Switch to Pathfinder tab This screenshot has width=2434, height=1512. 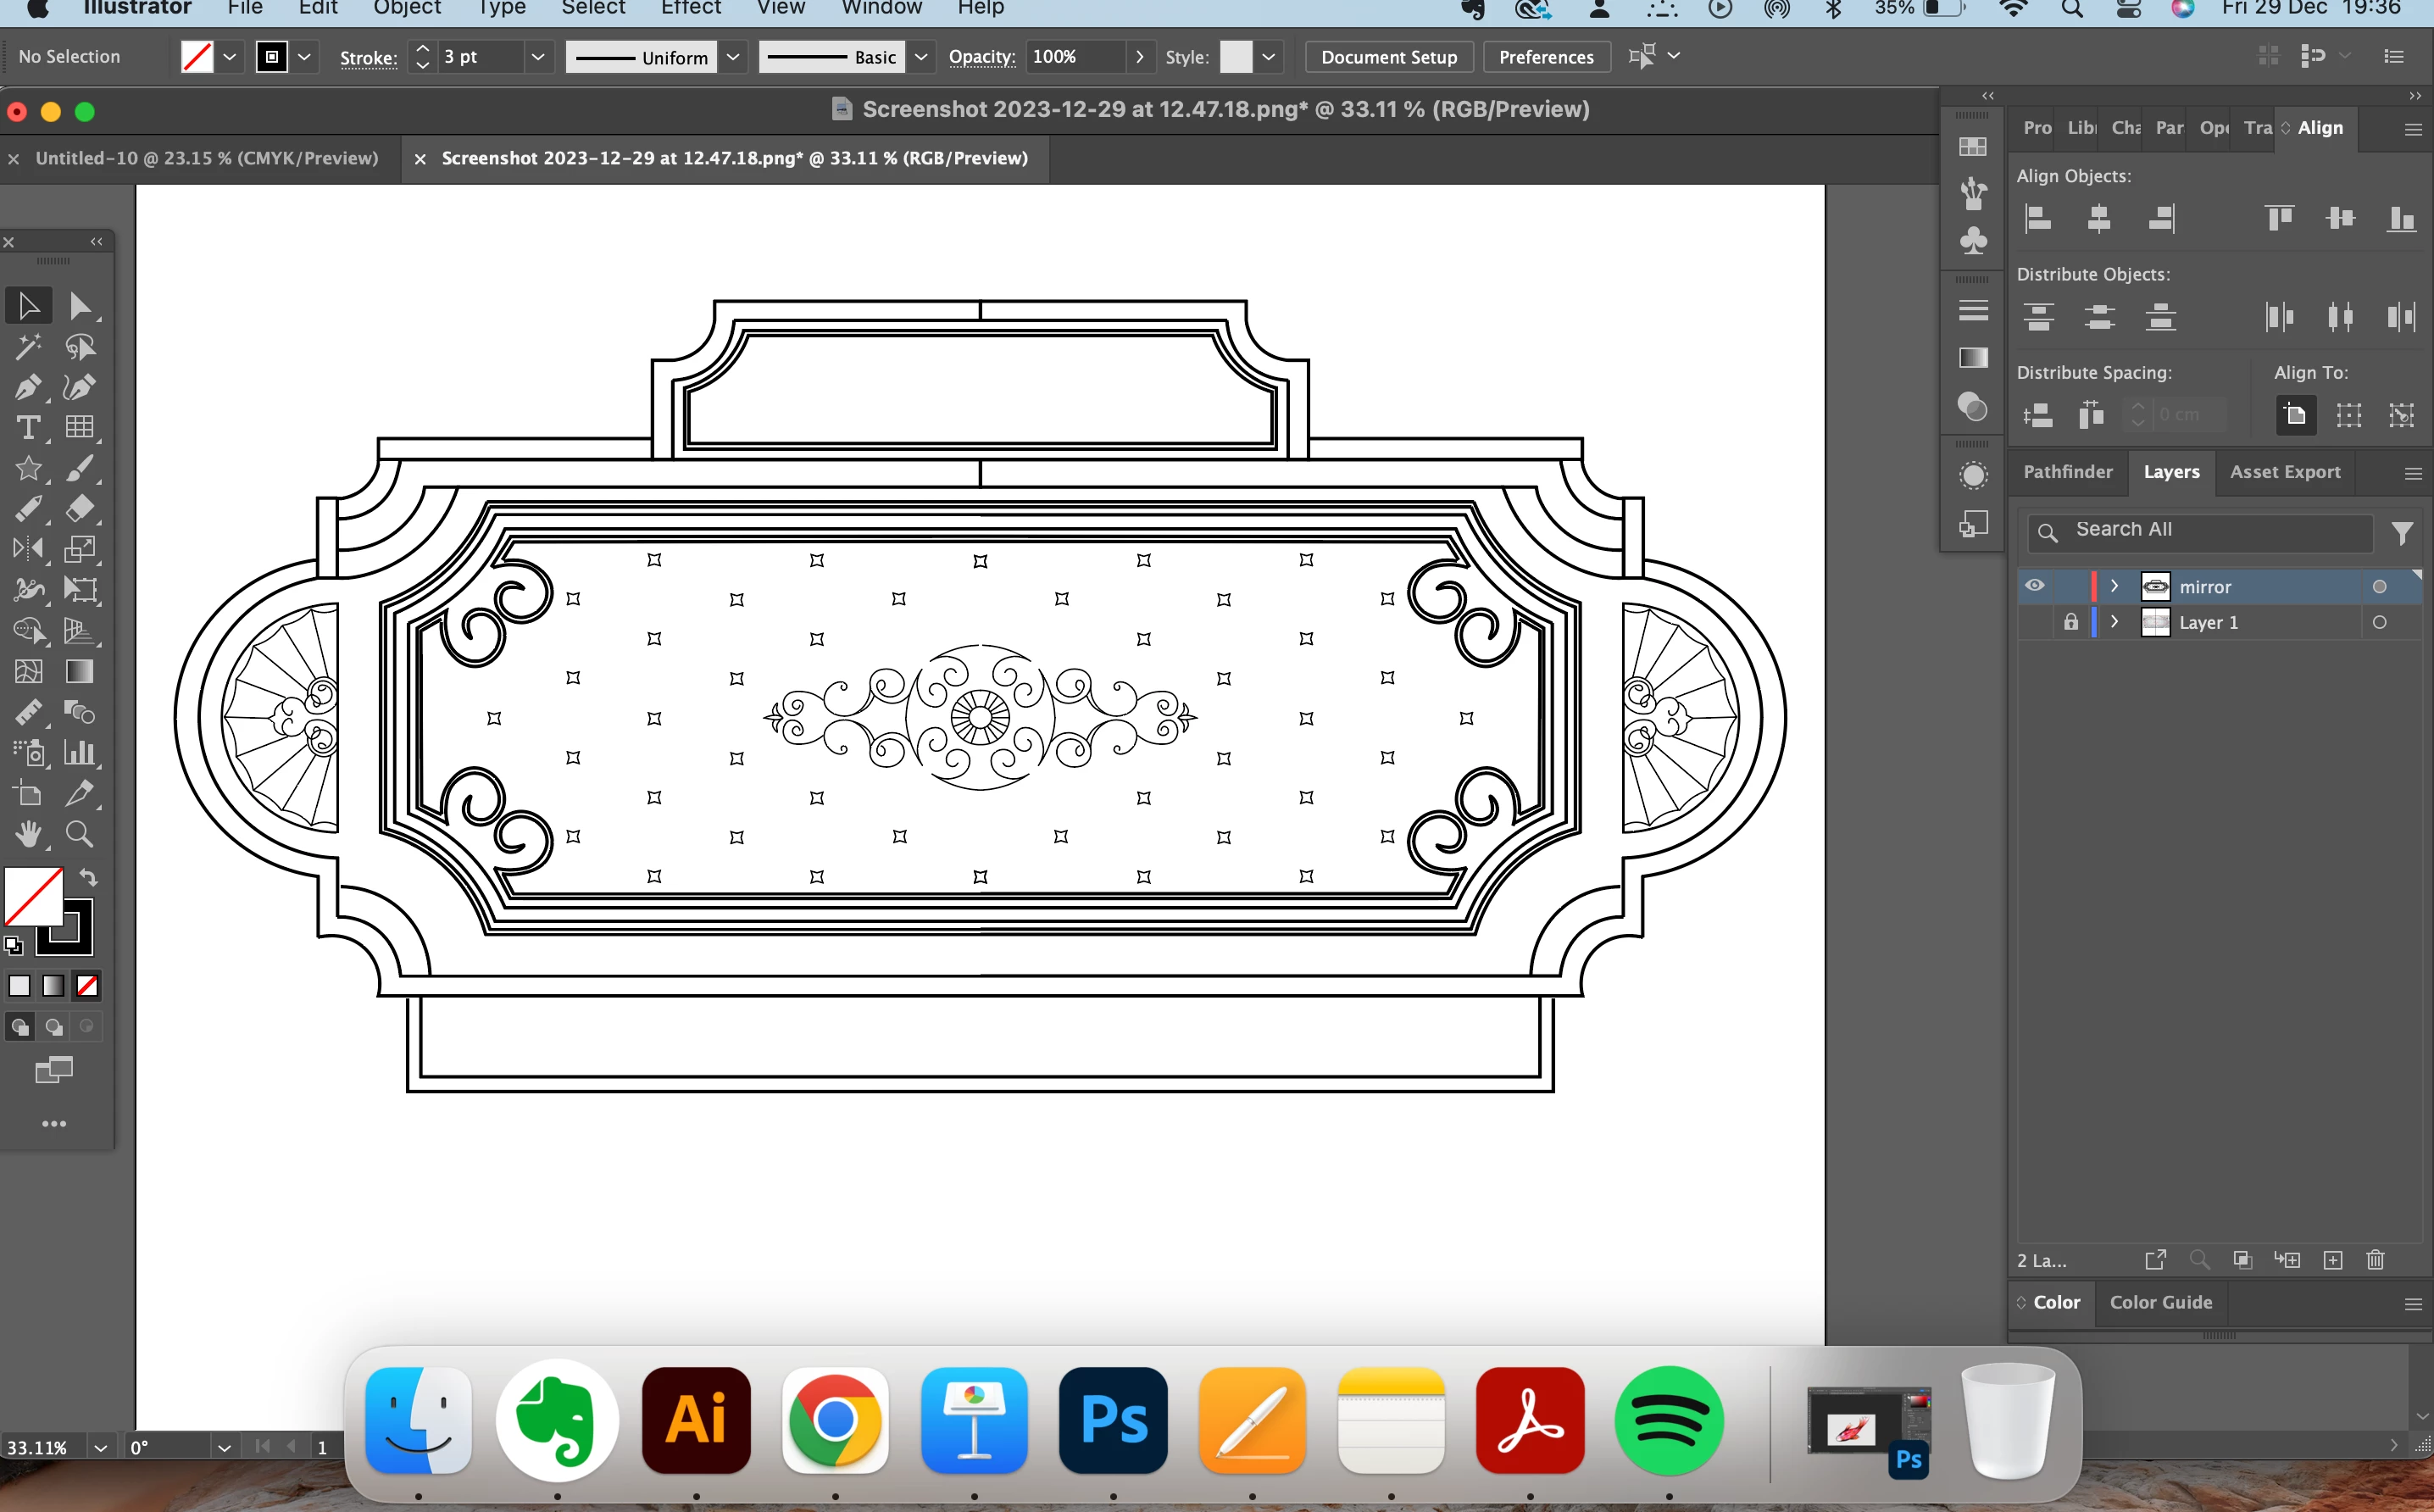coord(2067,472)
